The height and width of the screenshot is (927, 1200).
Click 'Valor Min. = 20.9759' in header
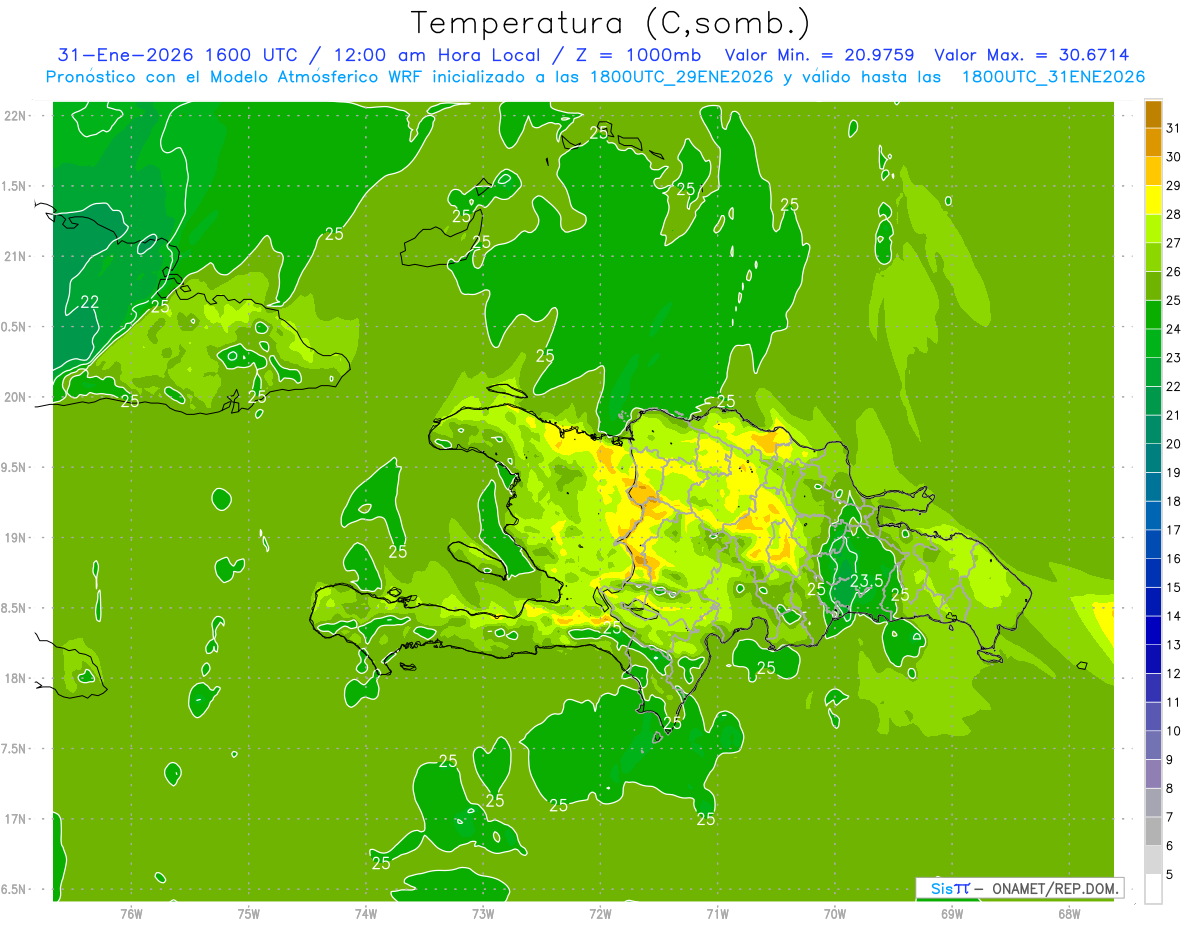822,55
